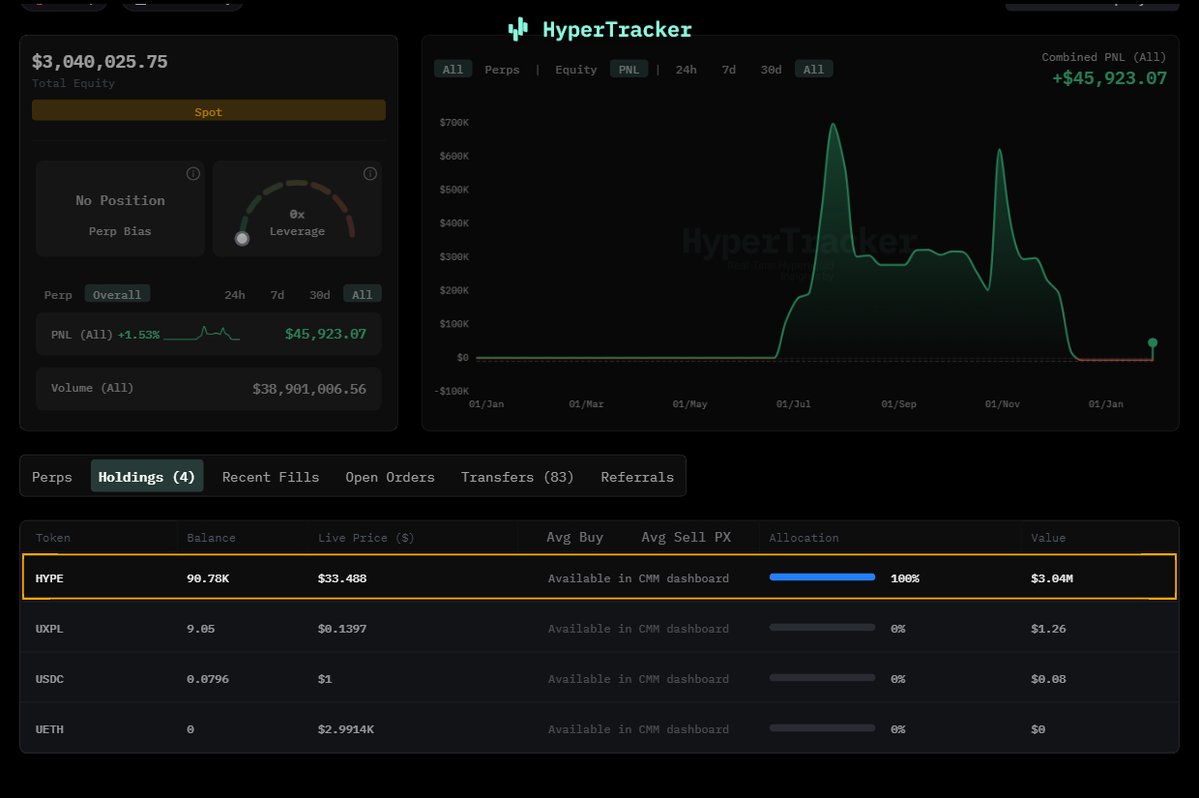Switch PNL view to Perp

click(58, 295)
